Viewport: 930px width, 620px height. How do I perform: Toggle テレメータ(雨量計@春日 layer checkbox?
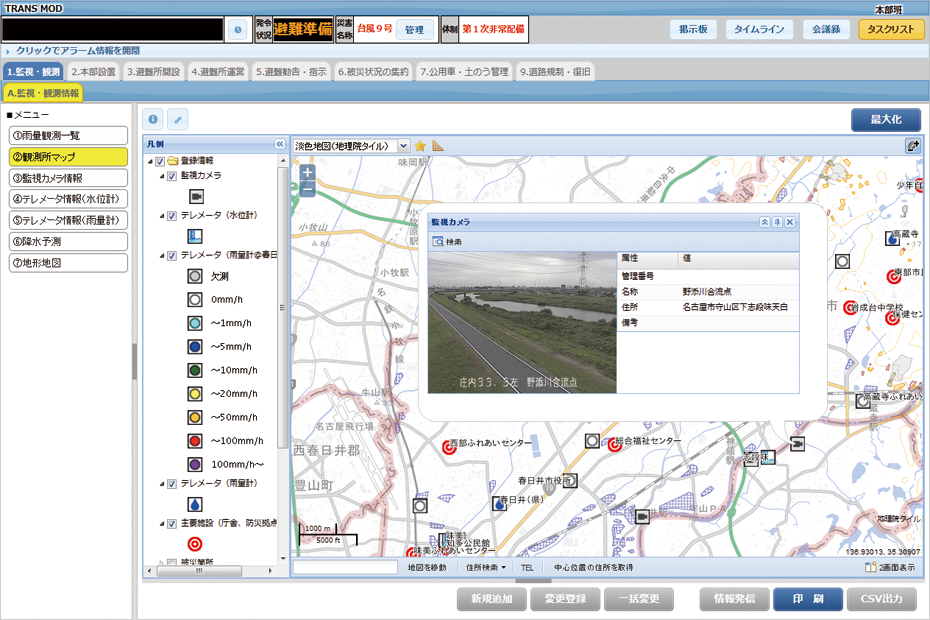coord(172,256)
